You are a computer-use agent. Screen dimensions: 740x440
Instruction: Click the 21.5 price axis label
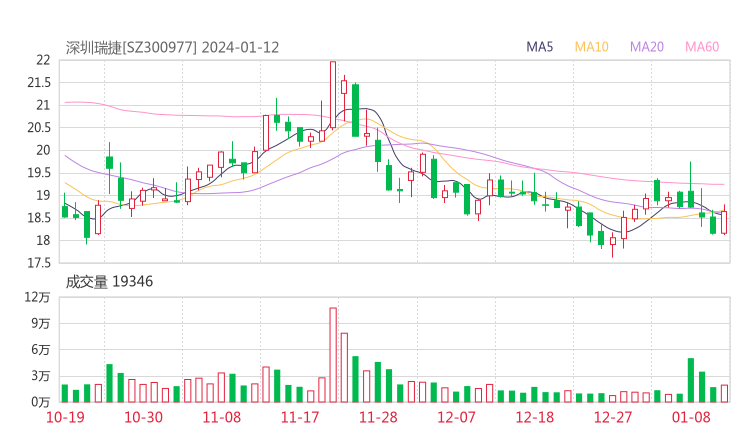[x=39, y=83]
